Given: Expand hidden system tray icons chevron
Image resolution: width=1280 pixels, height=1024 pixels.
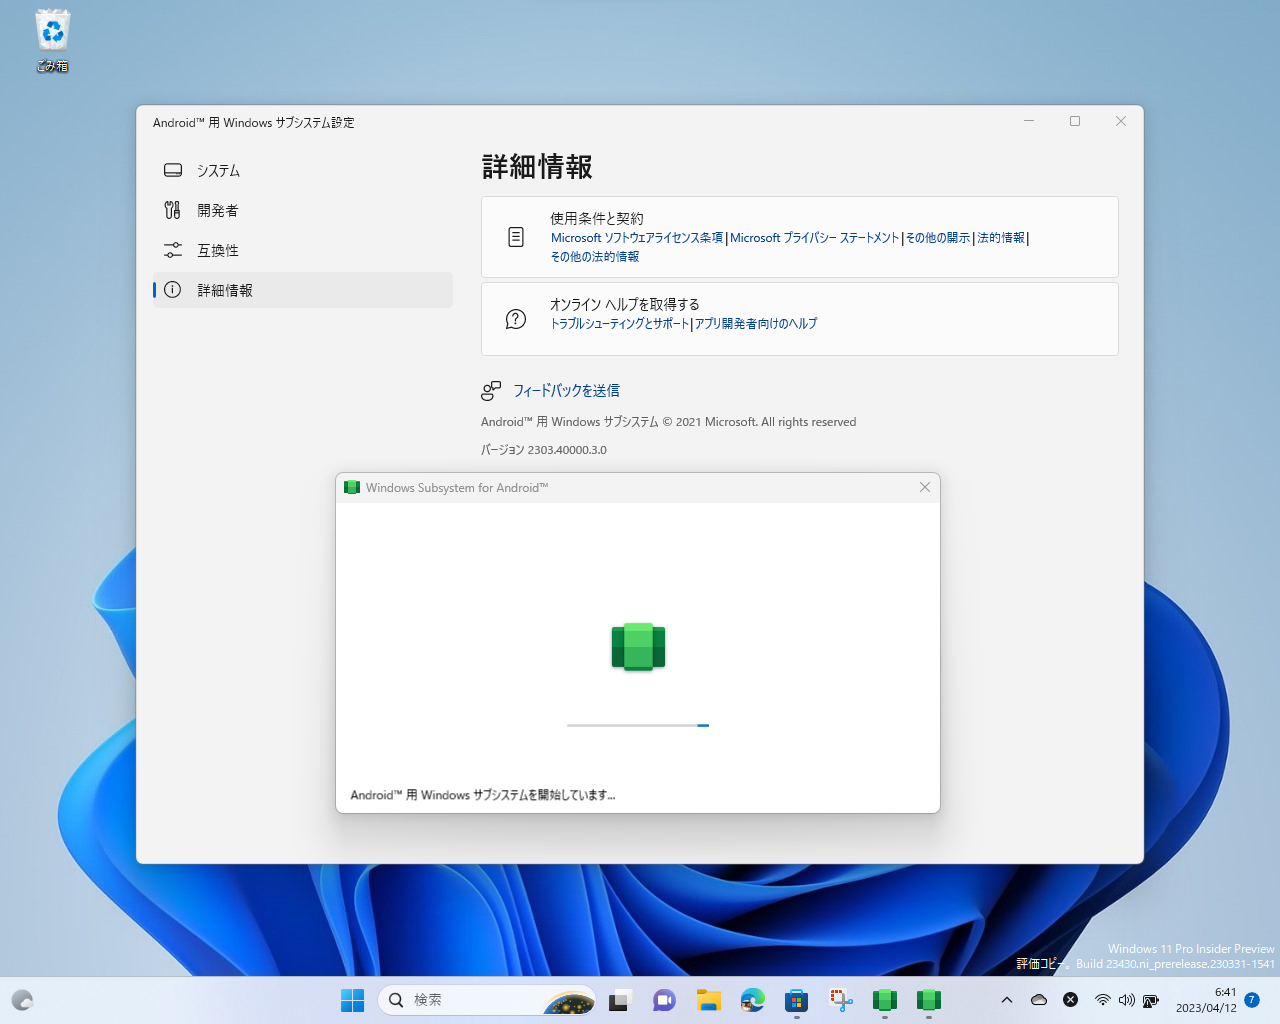Looking at the screenshot, I should 1007,999.
